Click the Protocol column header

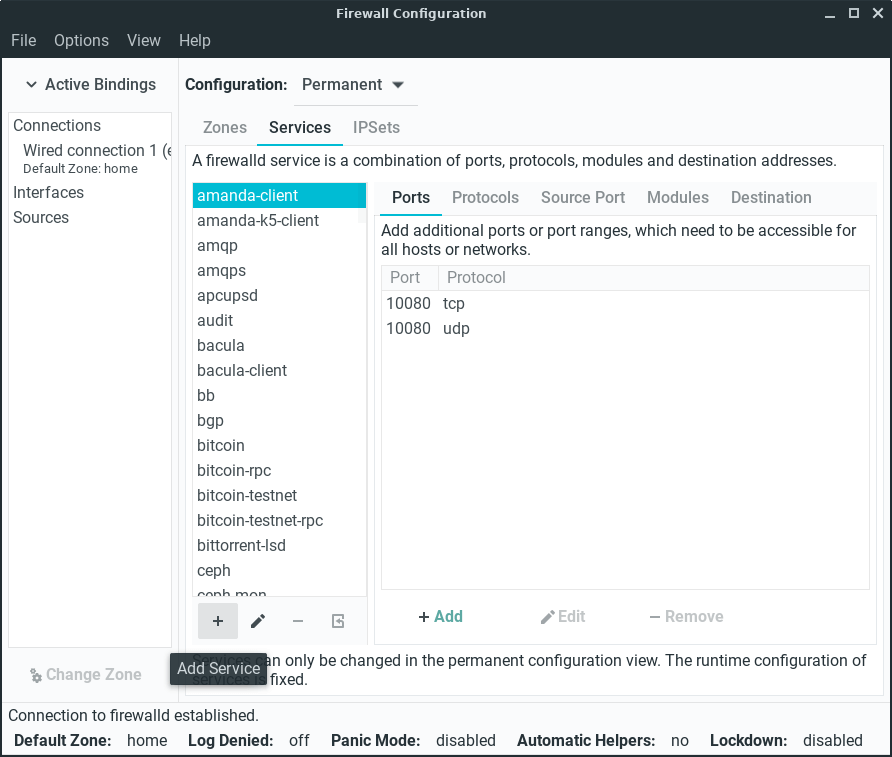click(476, 278)
